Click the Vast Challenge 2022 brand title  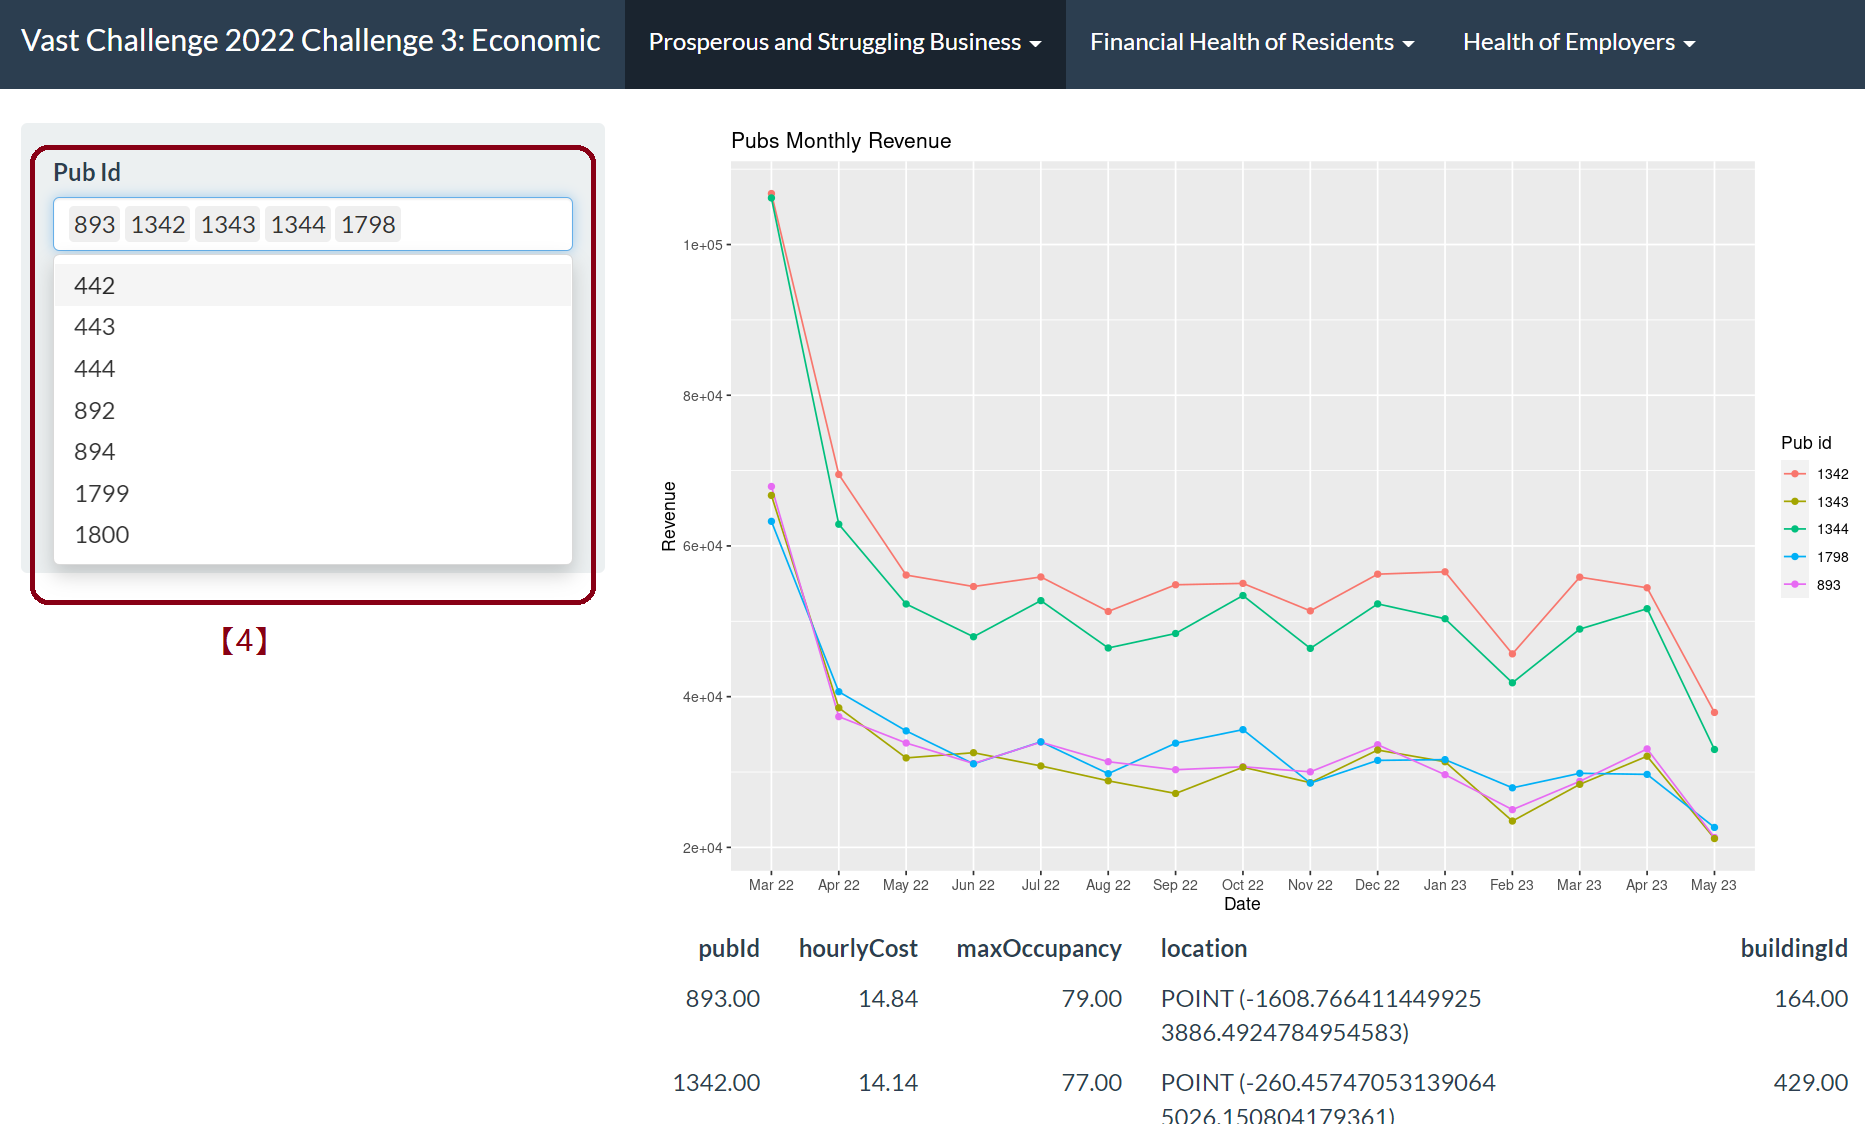pyautogui.click(x=310, y=41)
